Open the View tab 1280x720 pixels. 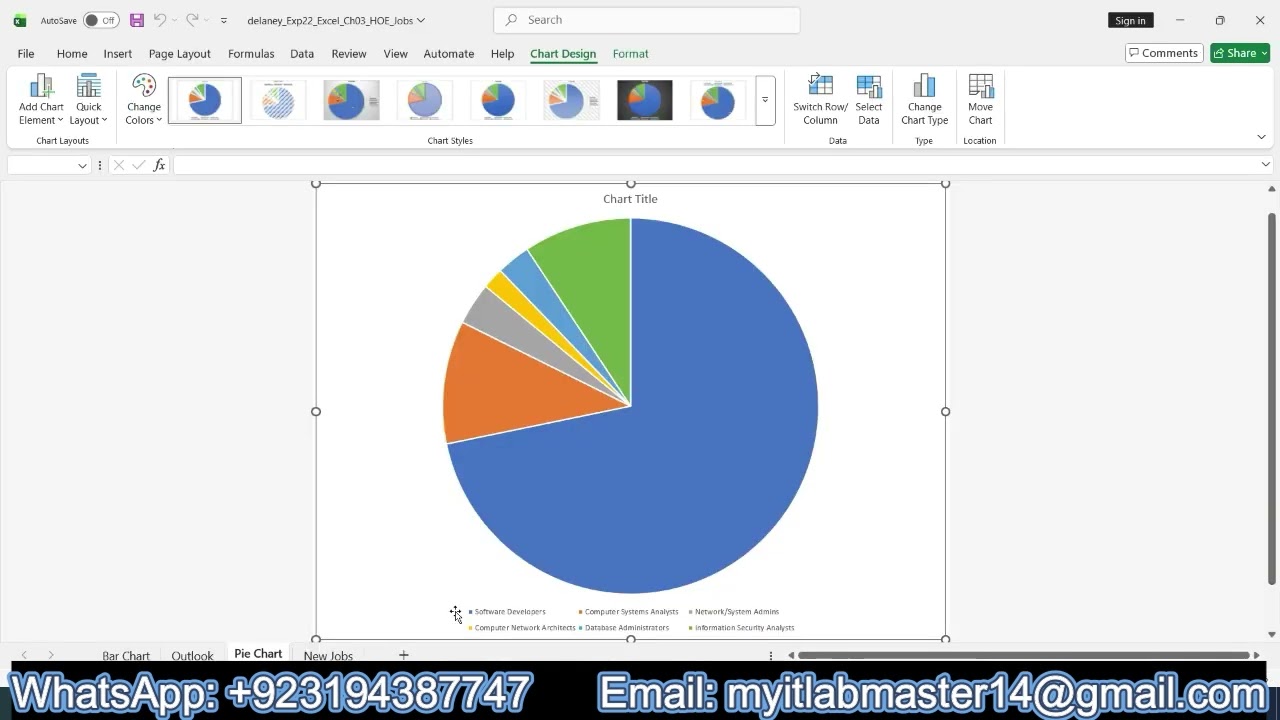pos(396,54)
